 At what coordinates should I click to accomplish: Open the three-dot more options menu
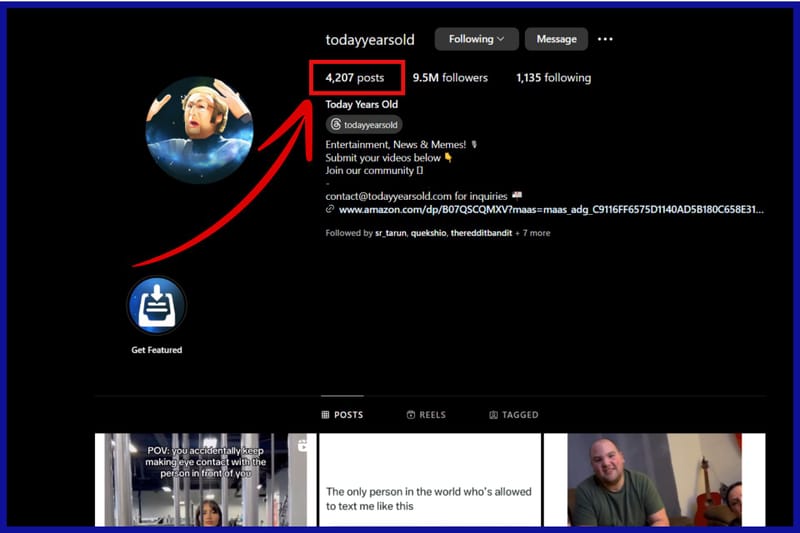click(x=605, y=39)
